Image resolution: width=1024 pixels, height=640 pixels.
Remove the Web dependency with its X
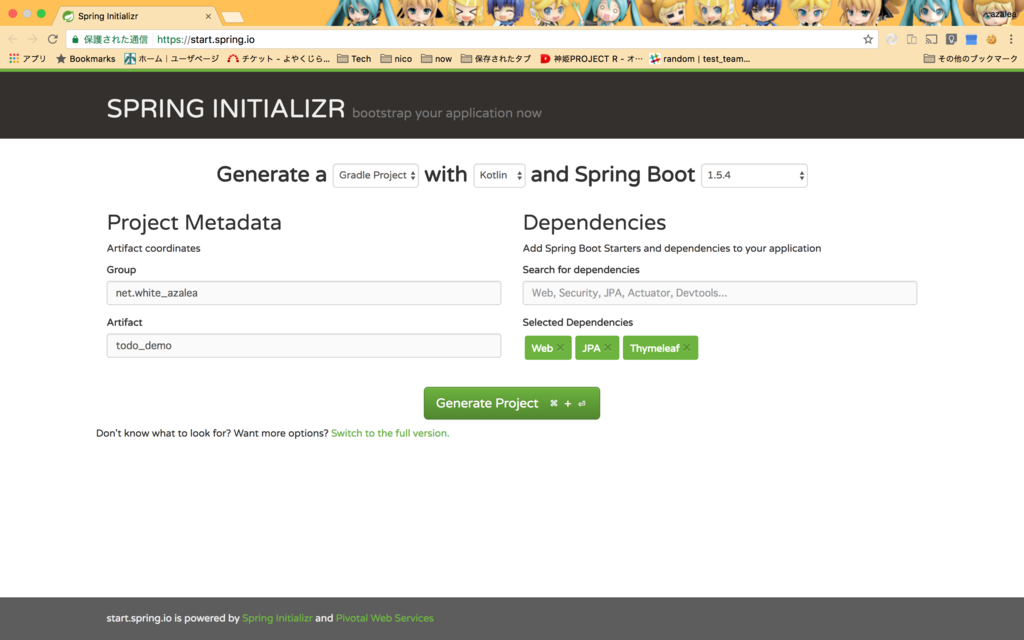coord(560,347)
